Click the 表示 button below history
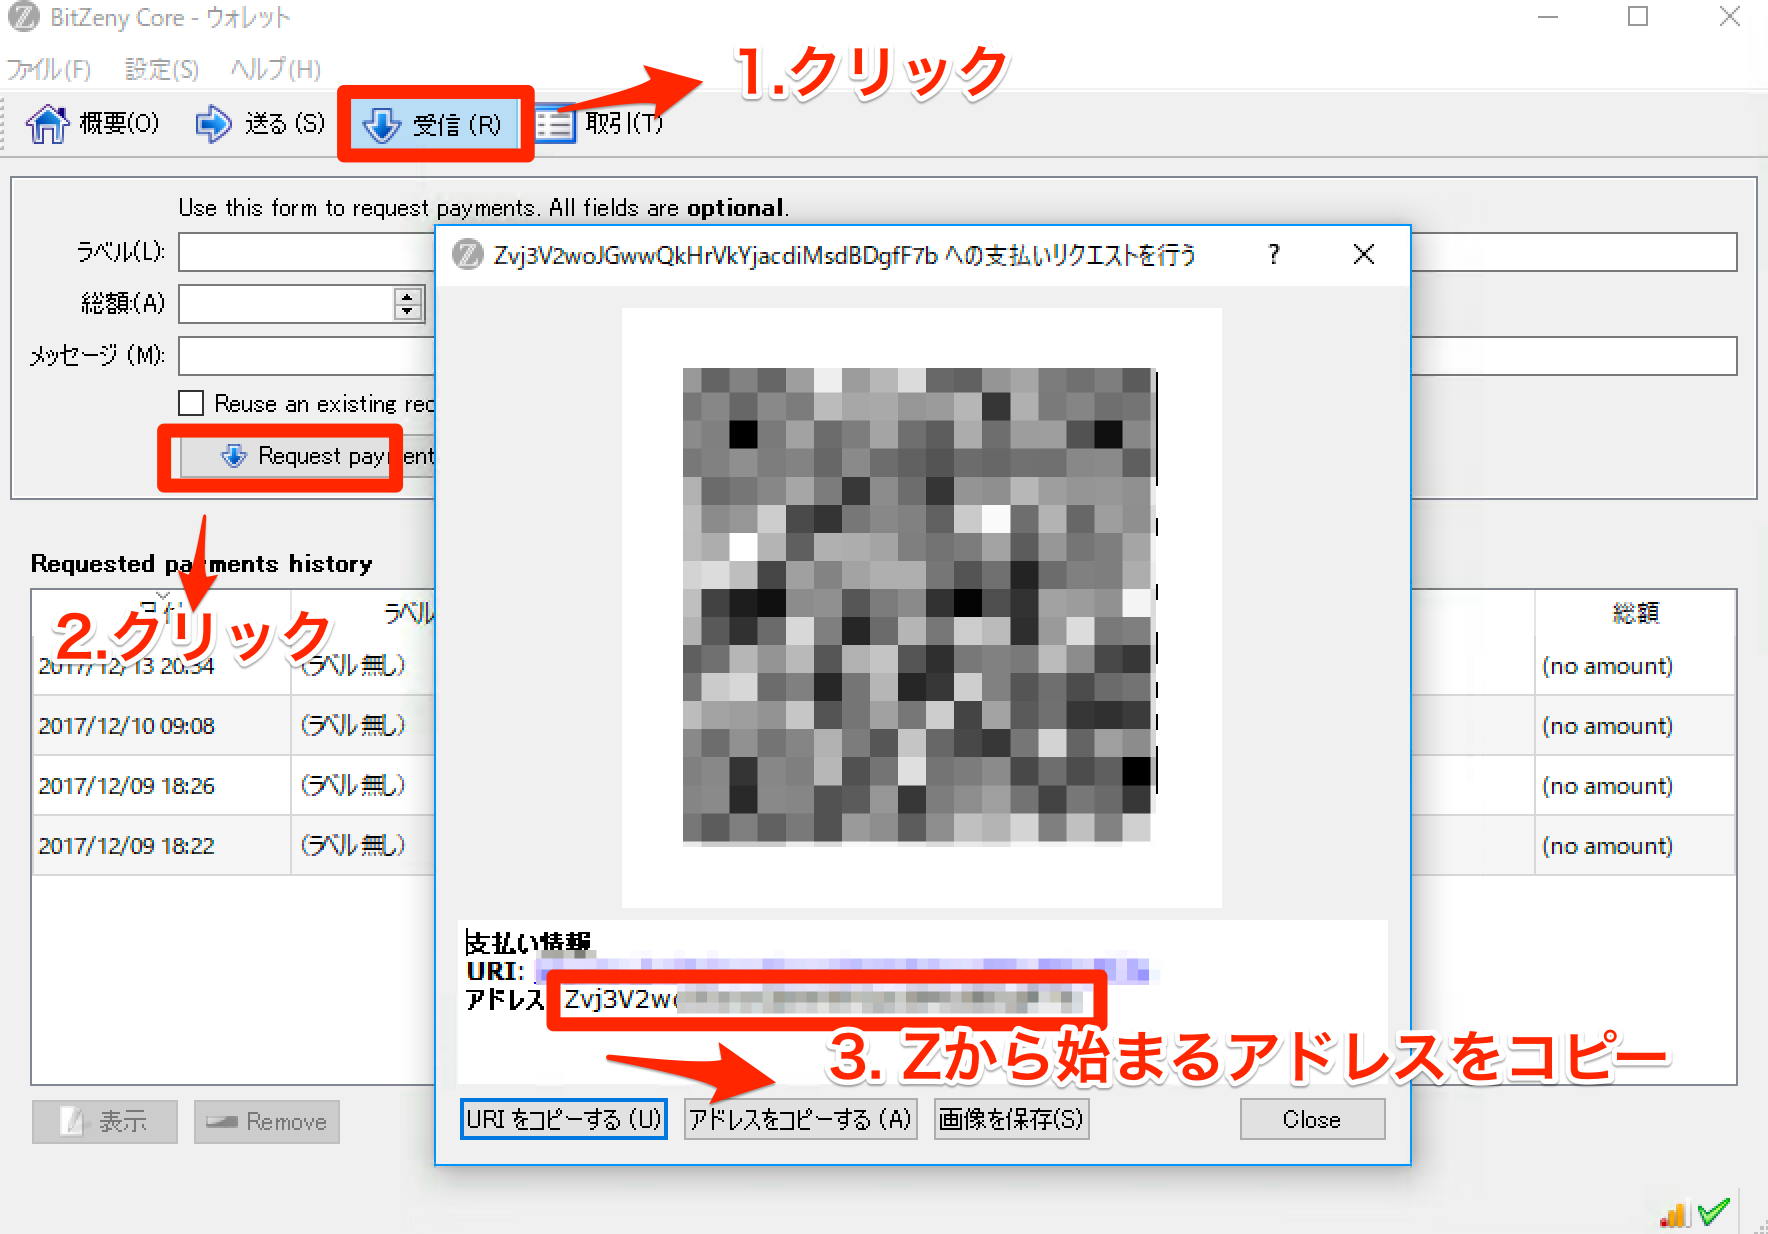 pos(105,1122)
